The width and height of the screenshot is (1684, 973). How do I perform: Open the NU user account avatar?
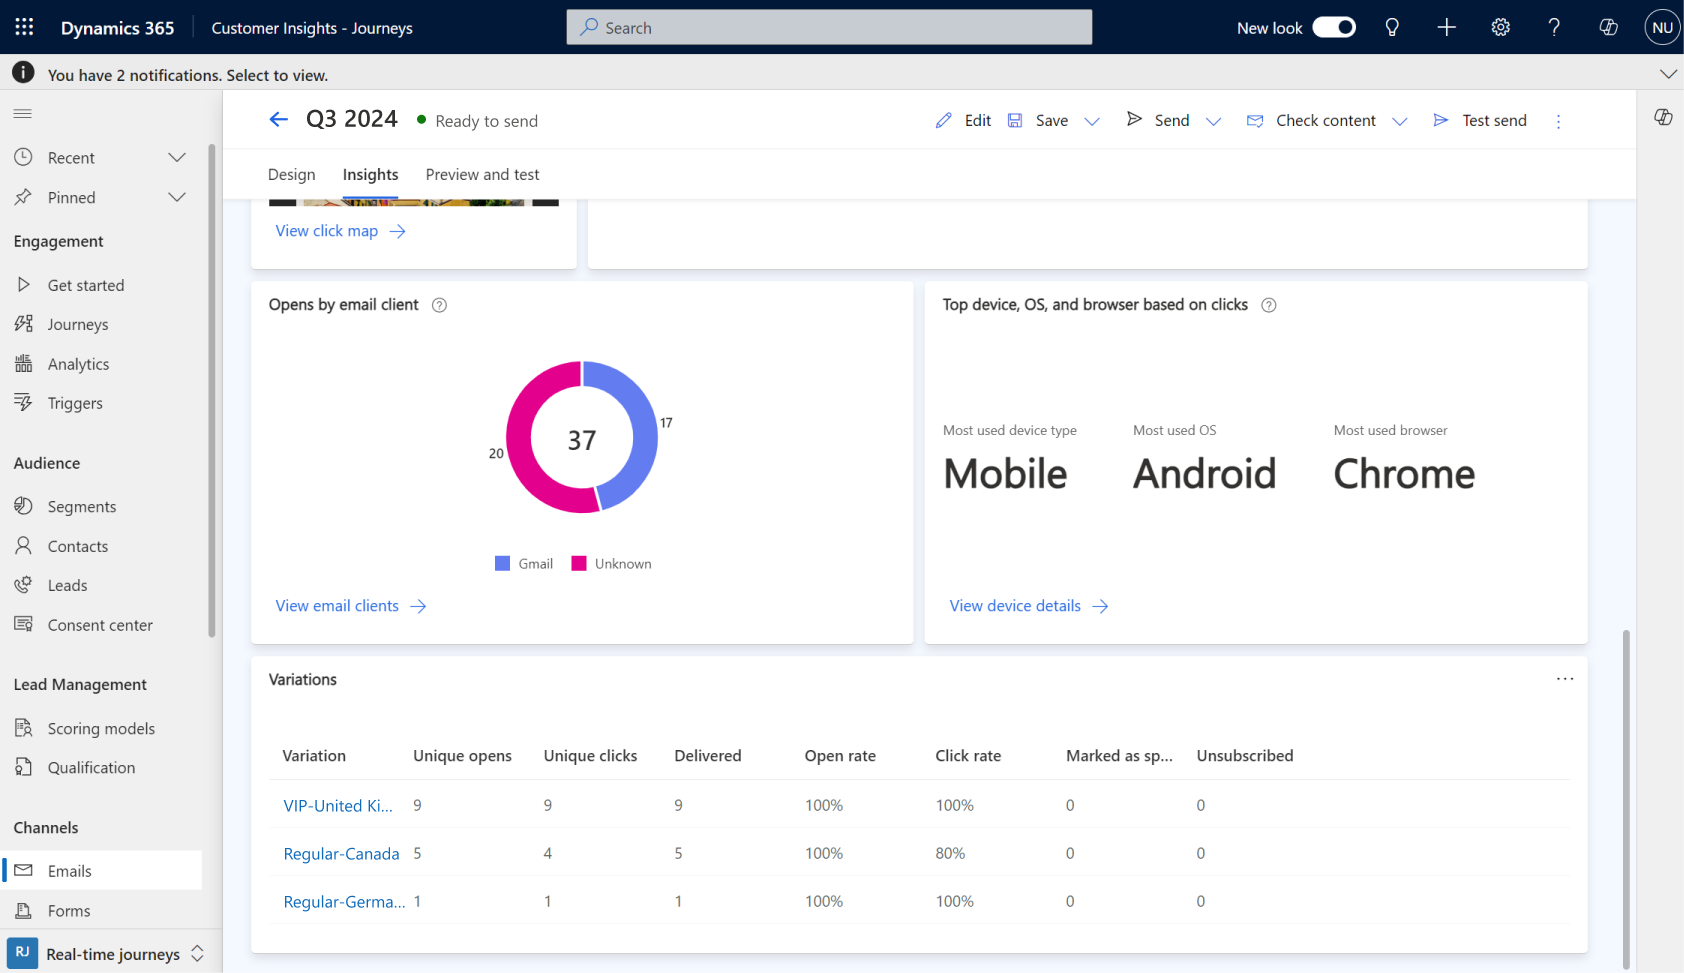[x=1662, y=27]
